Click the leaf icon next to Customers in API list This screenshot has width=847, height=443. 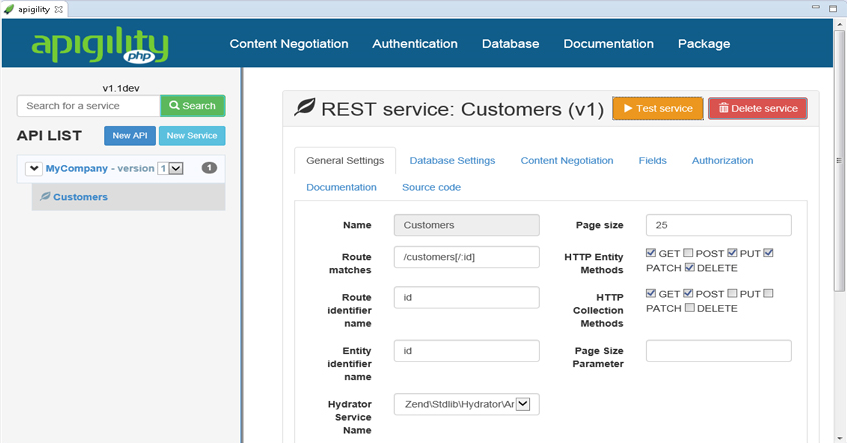pos(45,196)
